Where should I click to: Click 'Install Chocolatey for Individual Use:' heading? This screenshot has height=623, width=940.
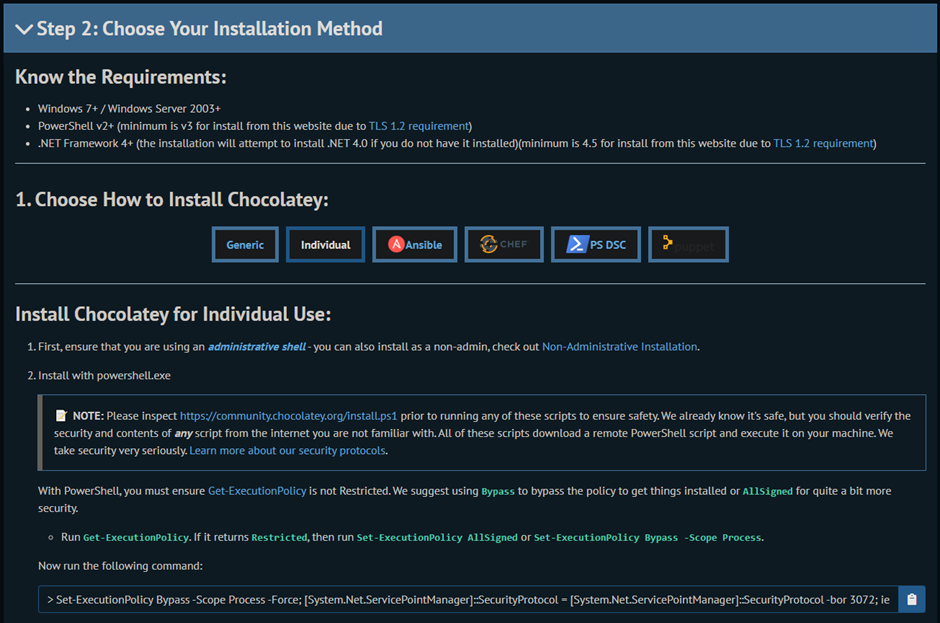click(x=173, y=314)
